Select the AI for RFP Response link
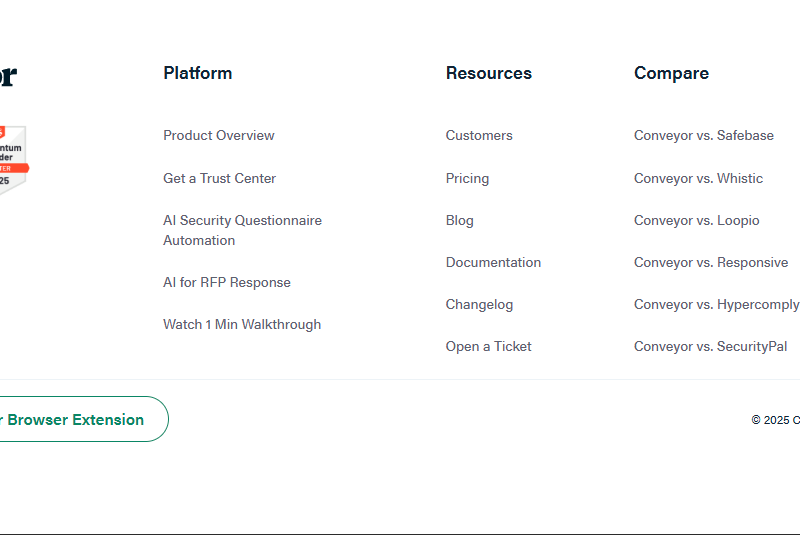The height and width of the screenshot is (535, 800). pyautogui.click(x=226, y=282)
